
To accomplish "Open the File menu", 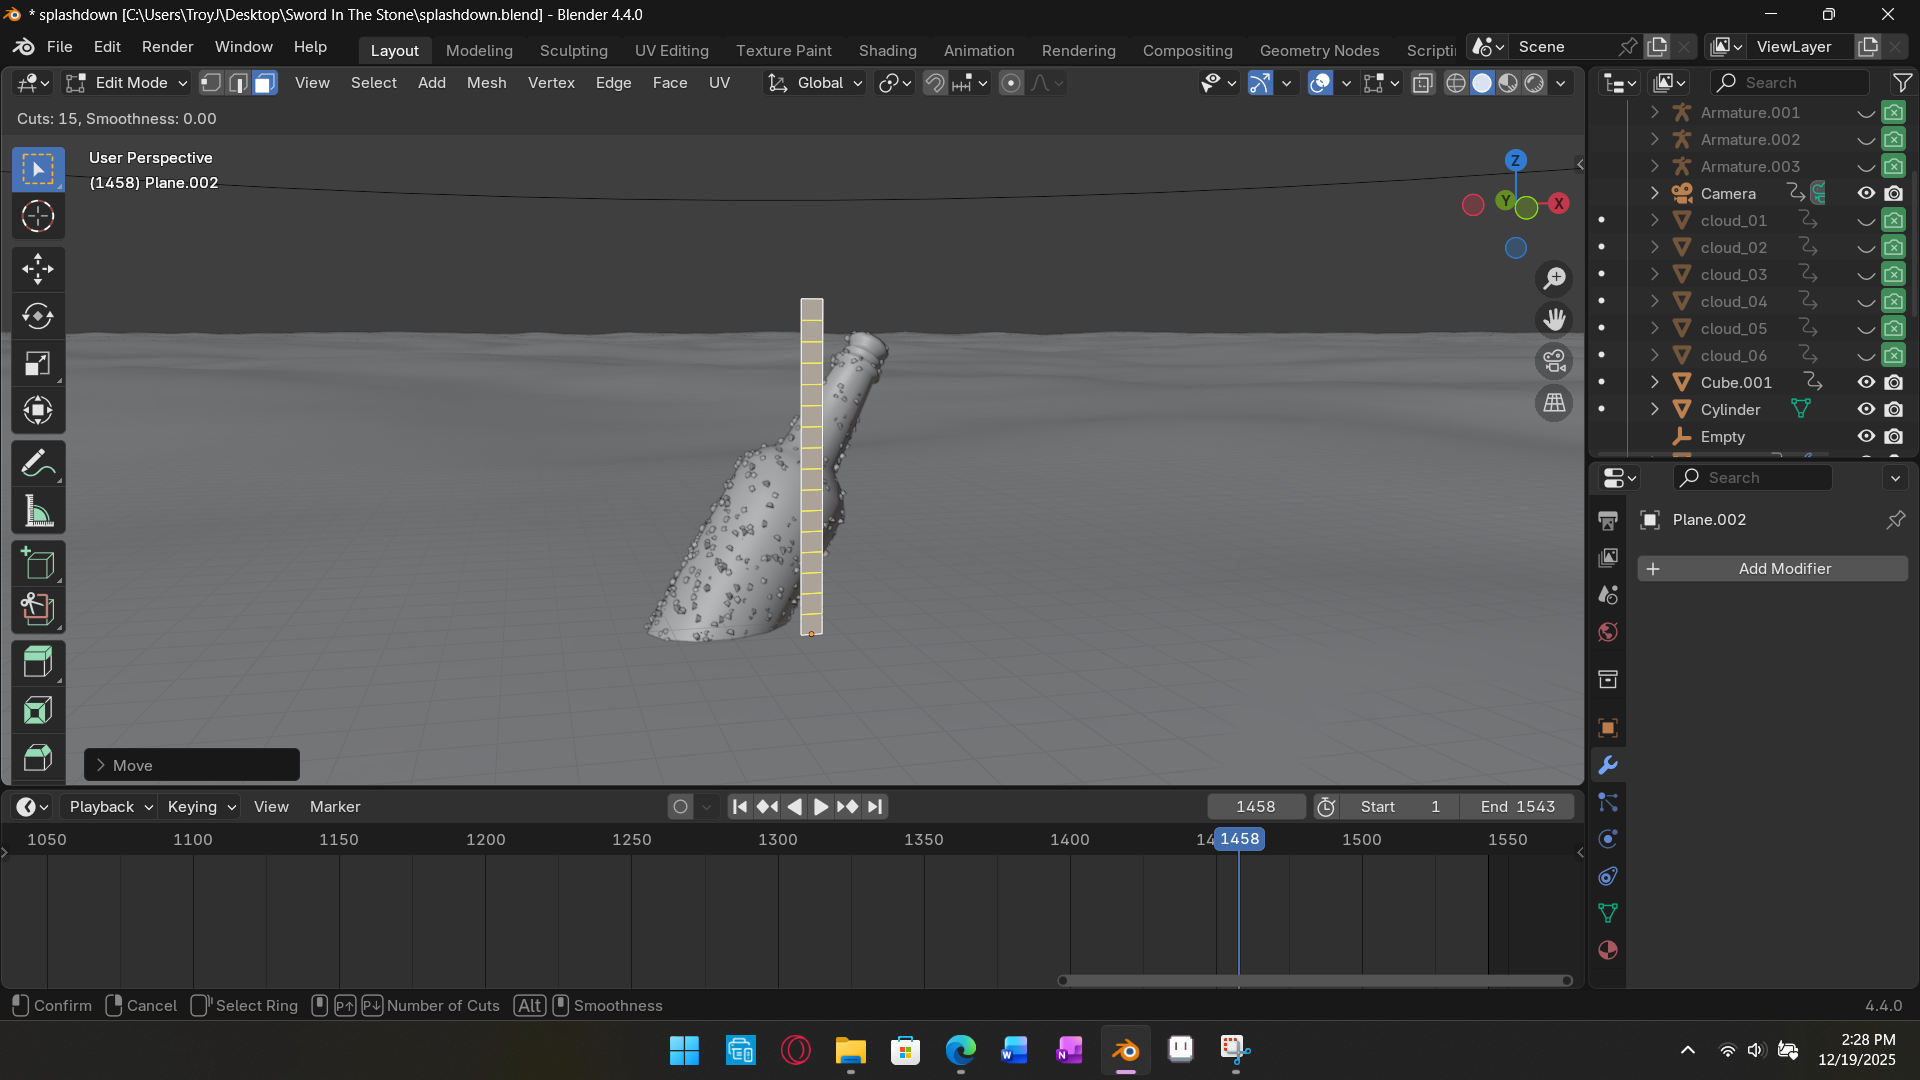I will pos(60,47).
